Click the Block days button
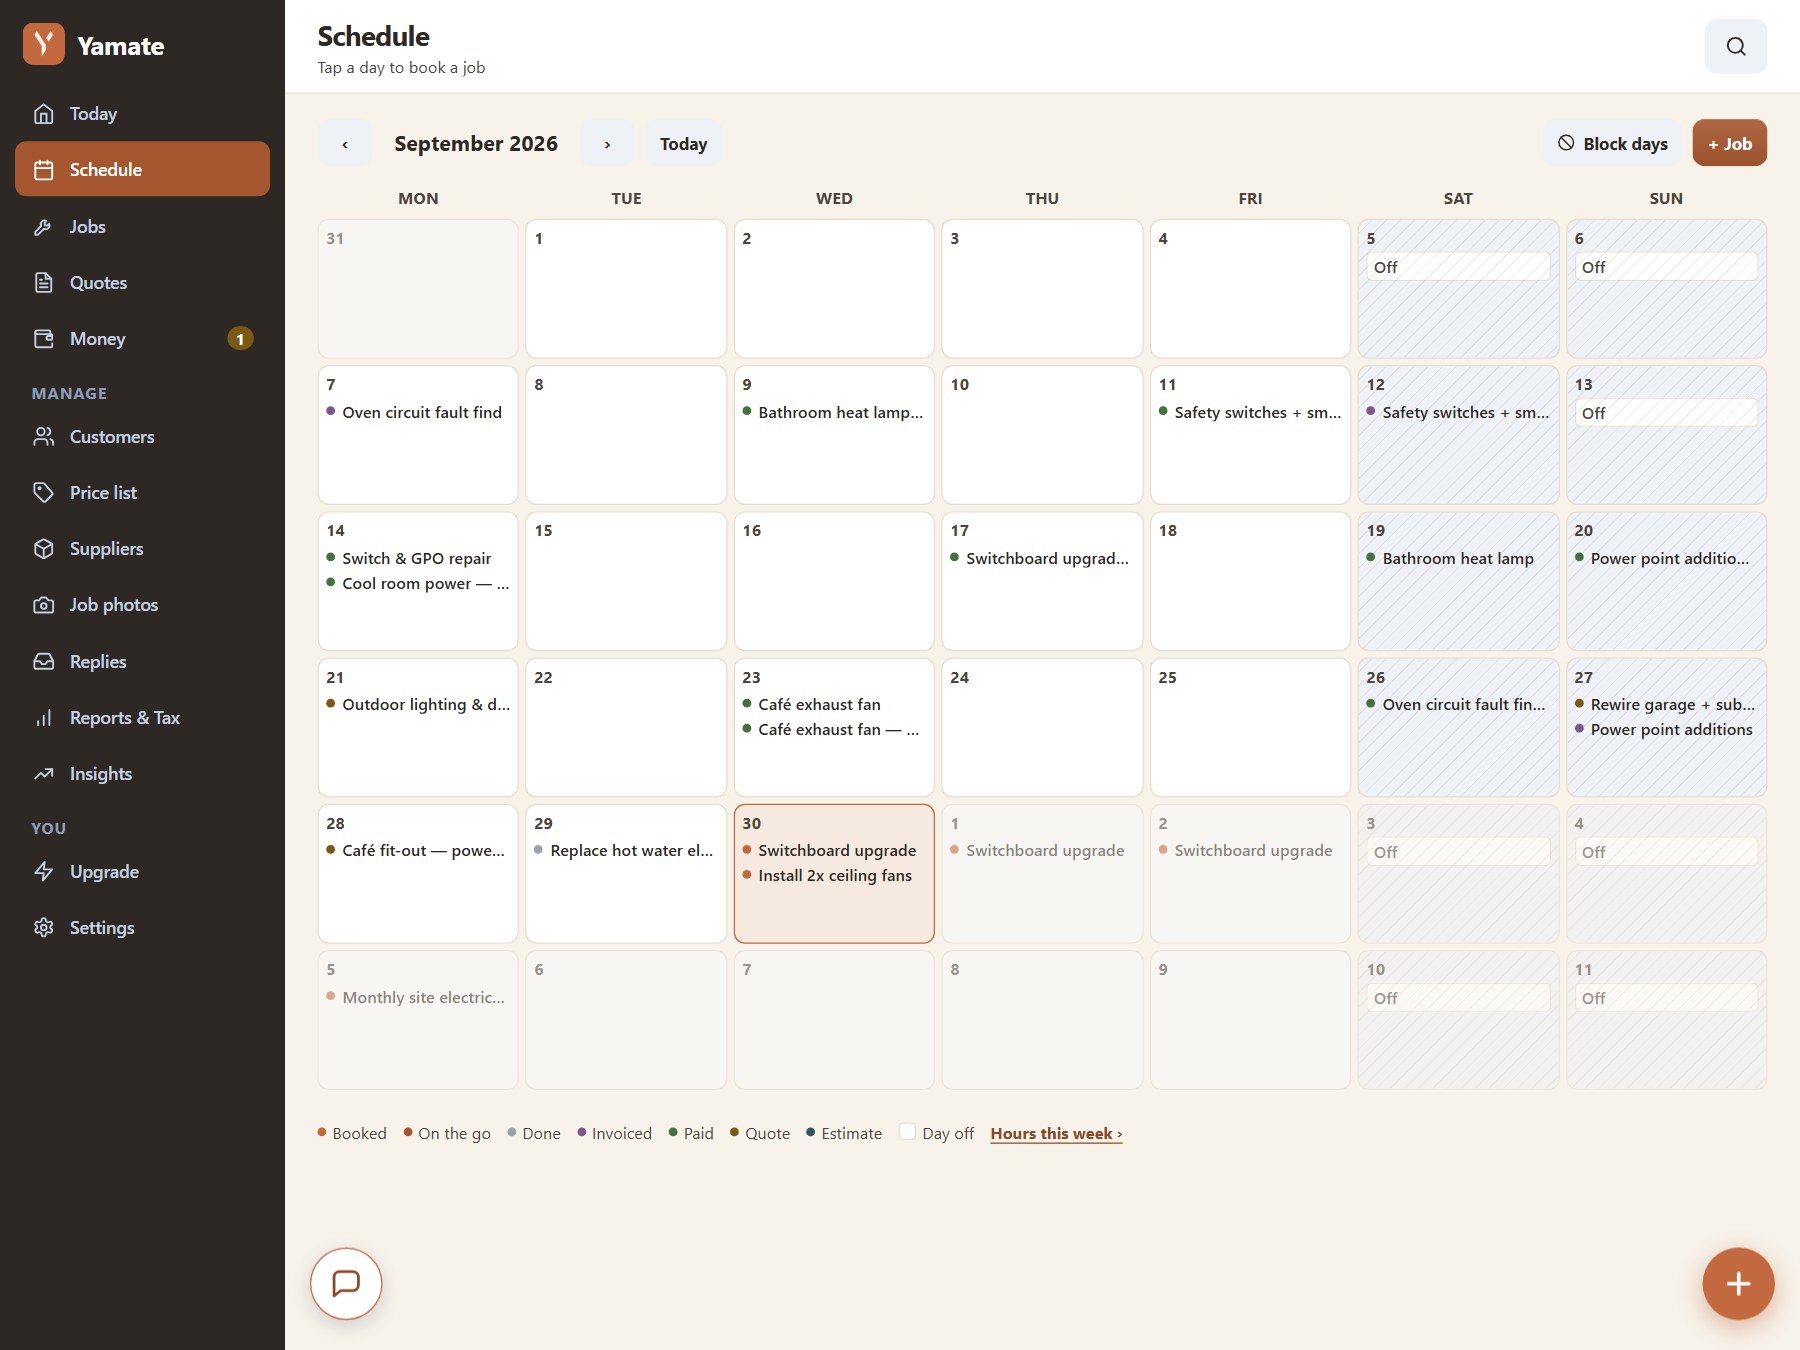The height and width of the screenshot is (1350, 1800). 1612,144
